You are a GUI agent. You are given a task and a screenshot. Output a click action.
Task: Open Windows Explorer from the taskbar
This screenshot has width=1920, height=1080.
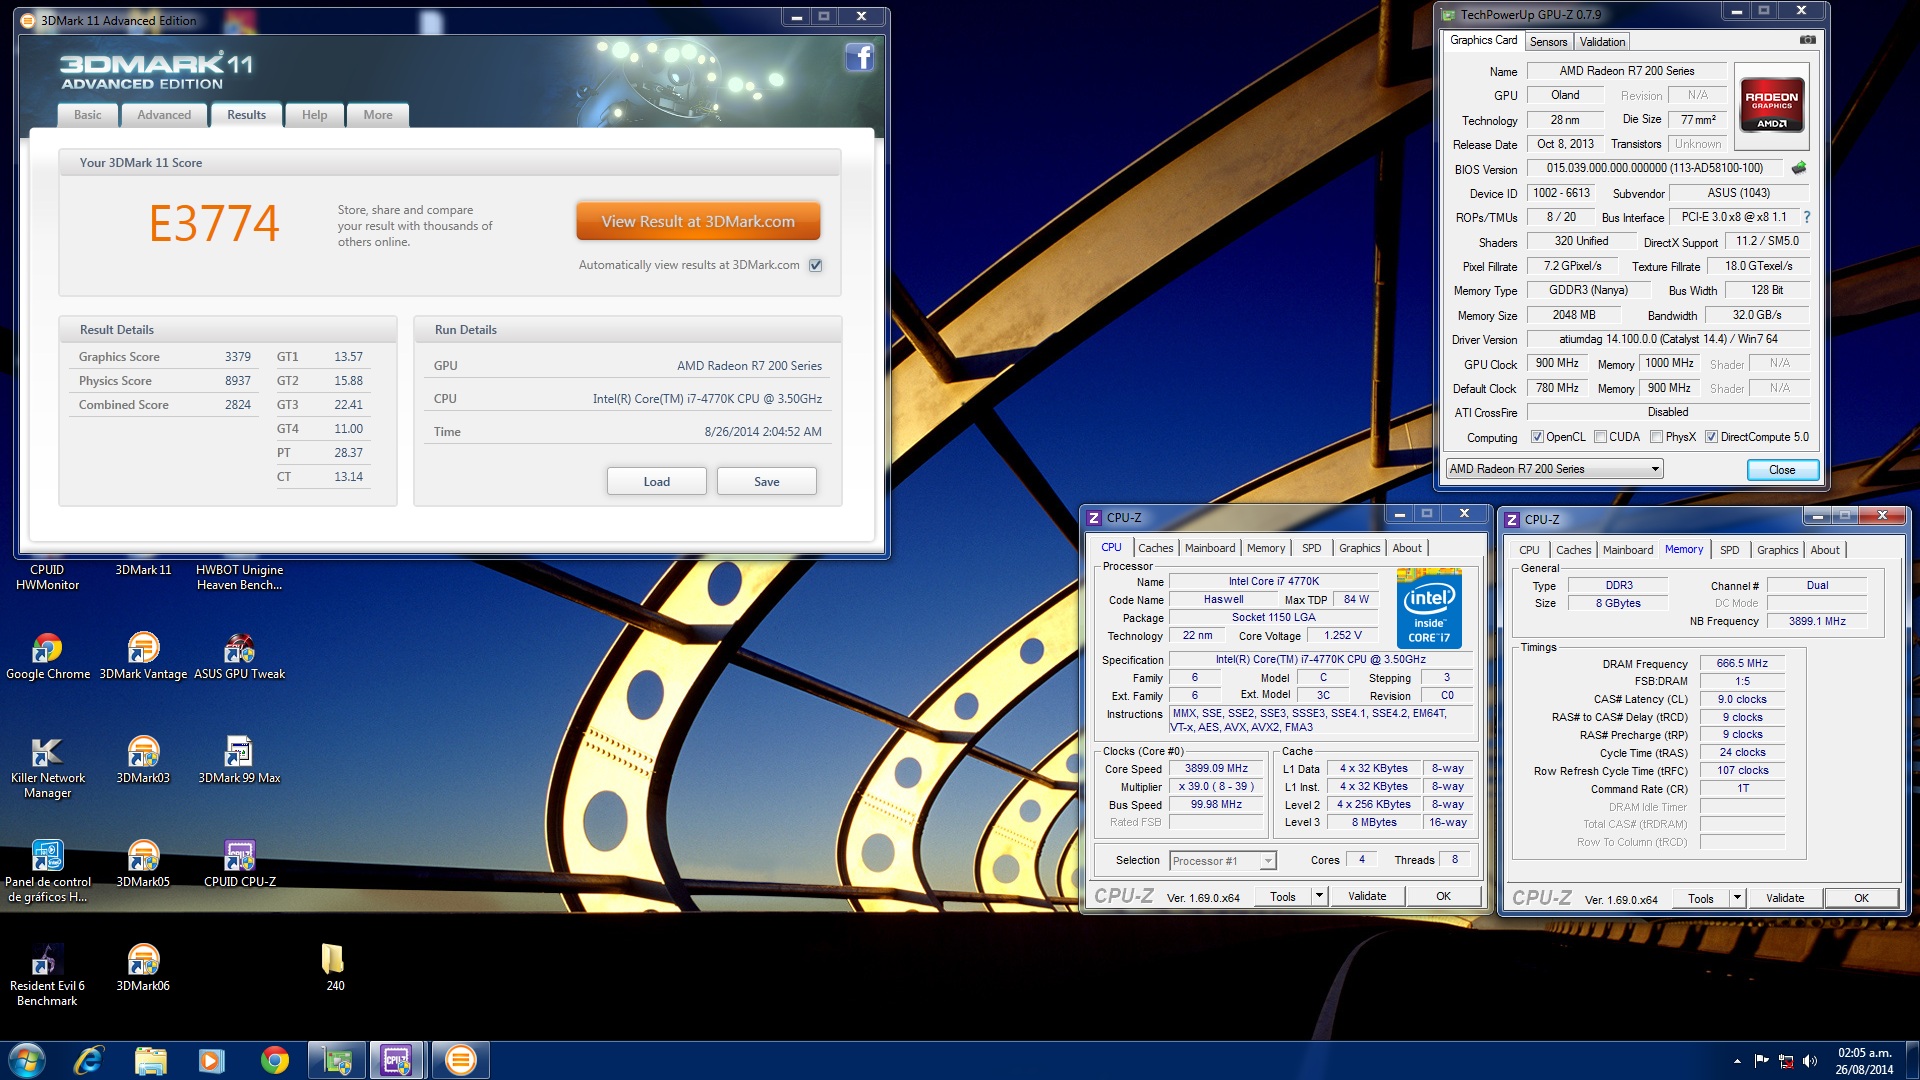[150, 1060]
